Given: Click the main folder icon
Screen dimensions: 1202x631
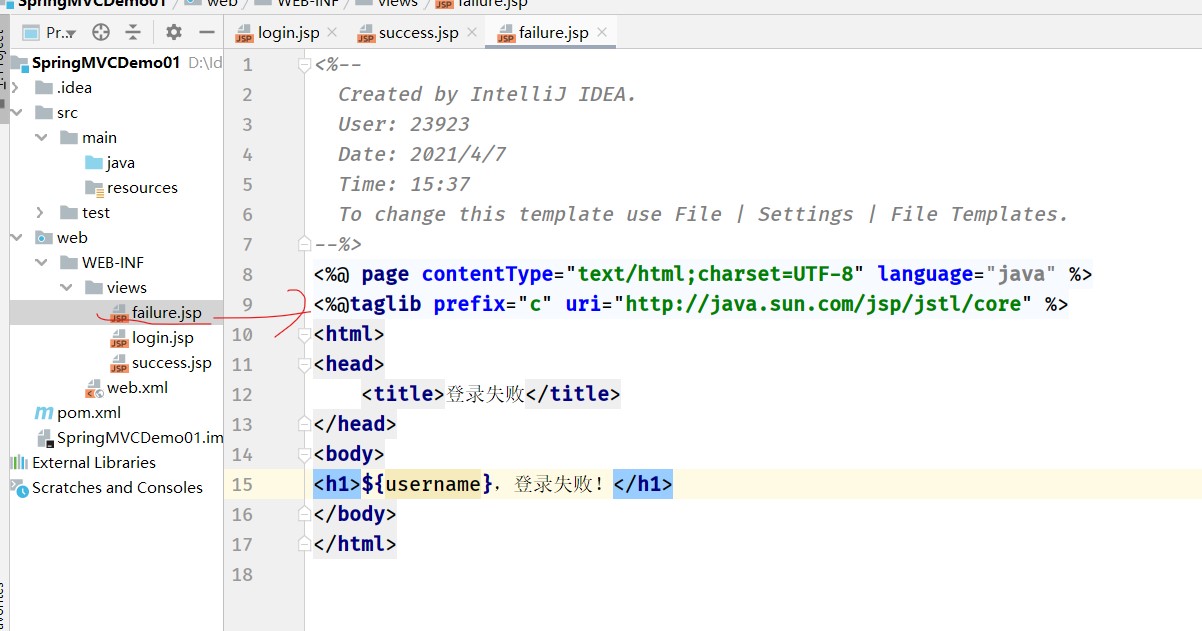Looking at the screenshot, I should 68,137.
